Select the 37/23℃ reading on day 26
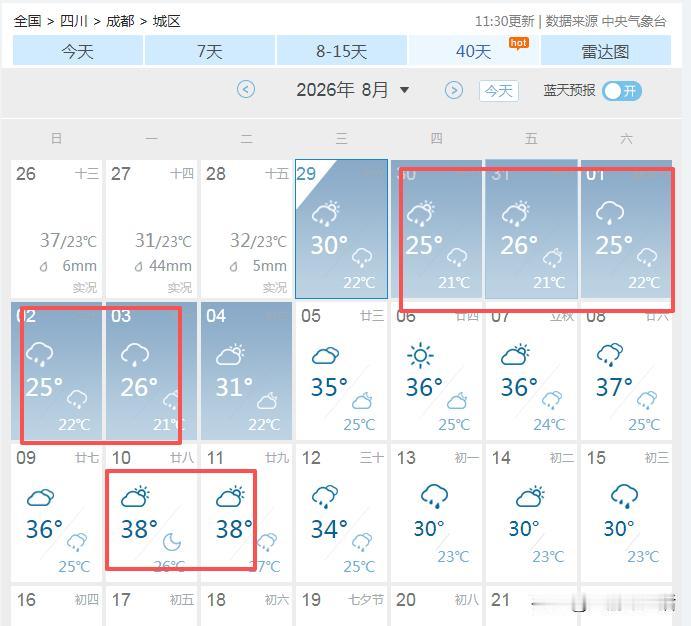Viewport: 691px width, 626px height. 68,241
